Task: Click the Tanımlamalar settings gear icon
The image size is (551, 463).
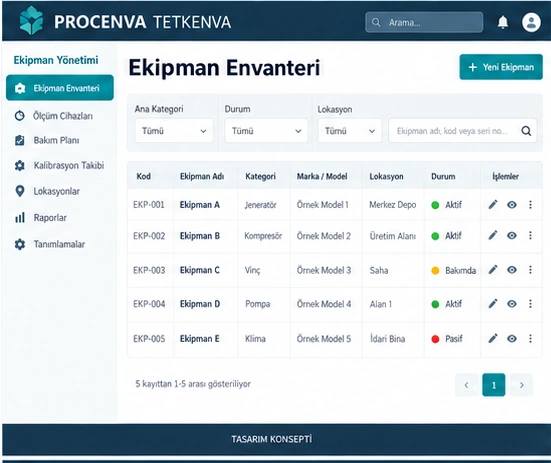Action: click(20, 244)
